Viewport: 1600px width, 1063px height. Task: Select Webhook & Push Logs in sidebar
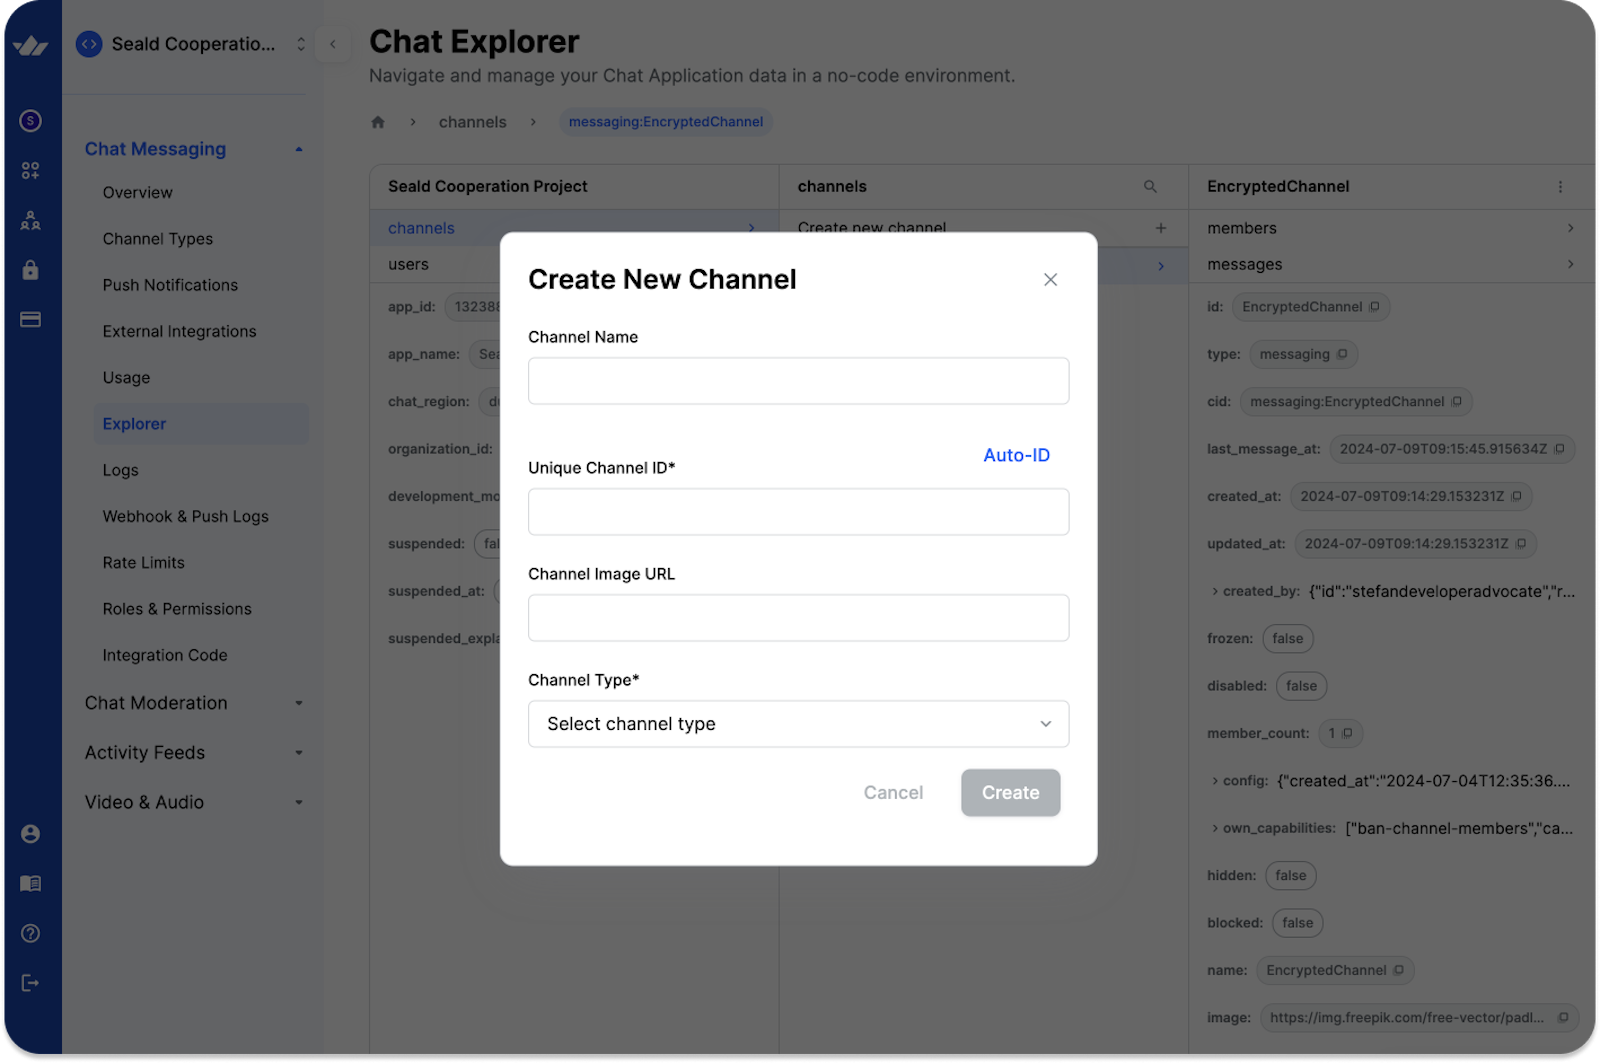(x=185, y=516)
